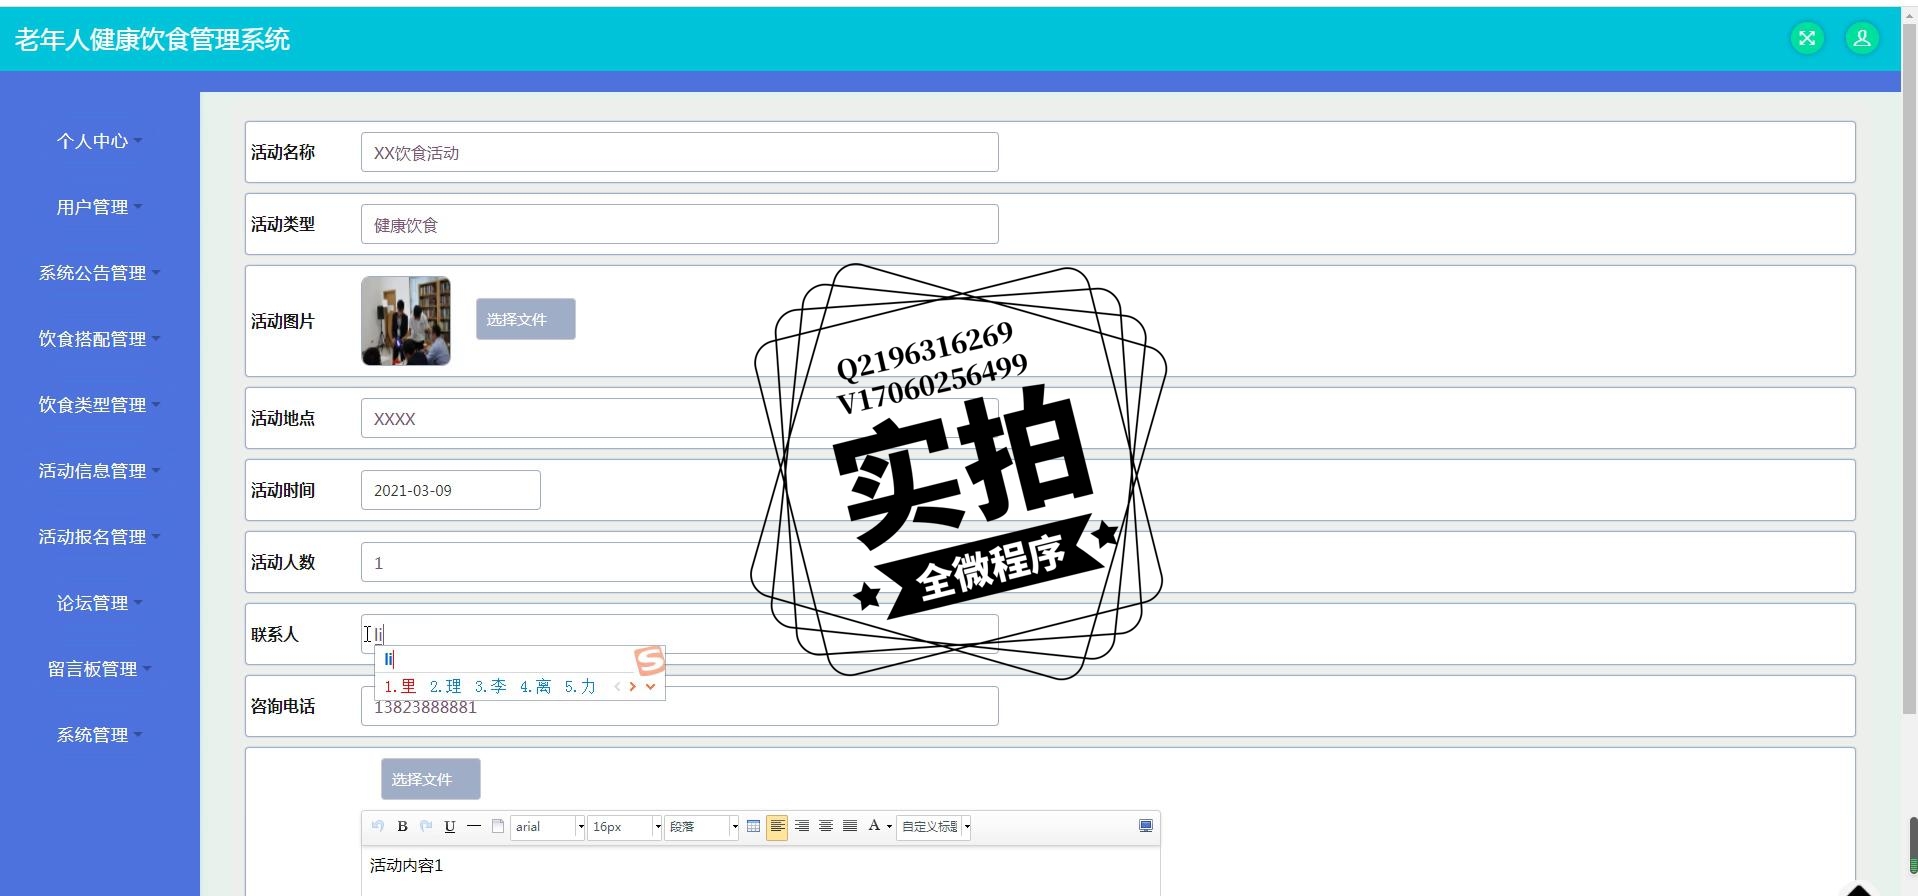Expand the 系统管理 sidebar menu
1918x896 pixels.
coord(99,735)
